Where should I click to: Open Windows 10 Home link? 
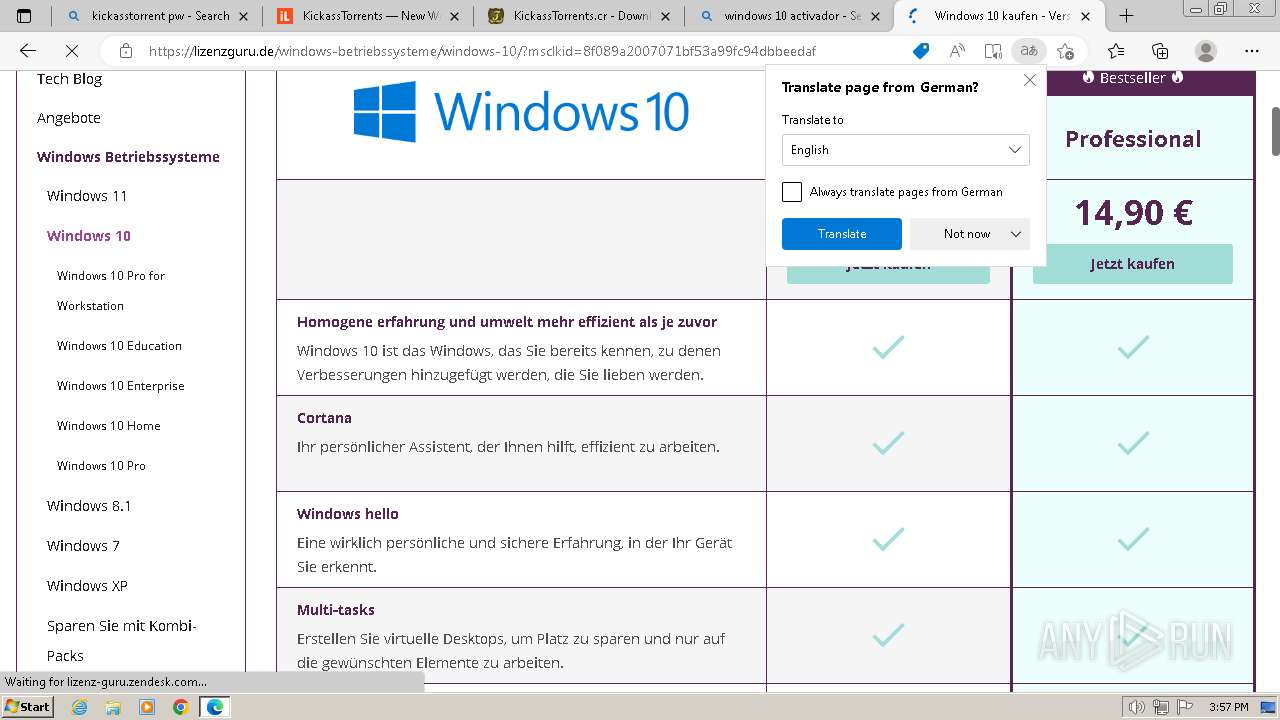pyautogui.click(x=109, y=426)
